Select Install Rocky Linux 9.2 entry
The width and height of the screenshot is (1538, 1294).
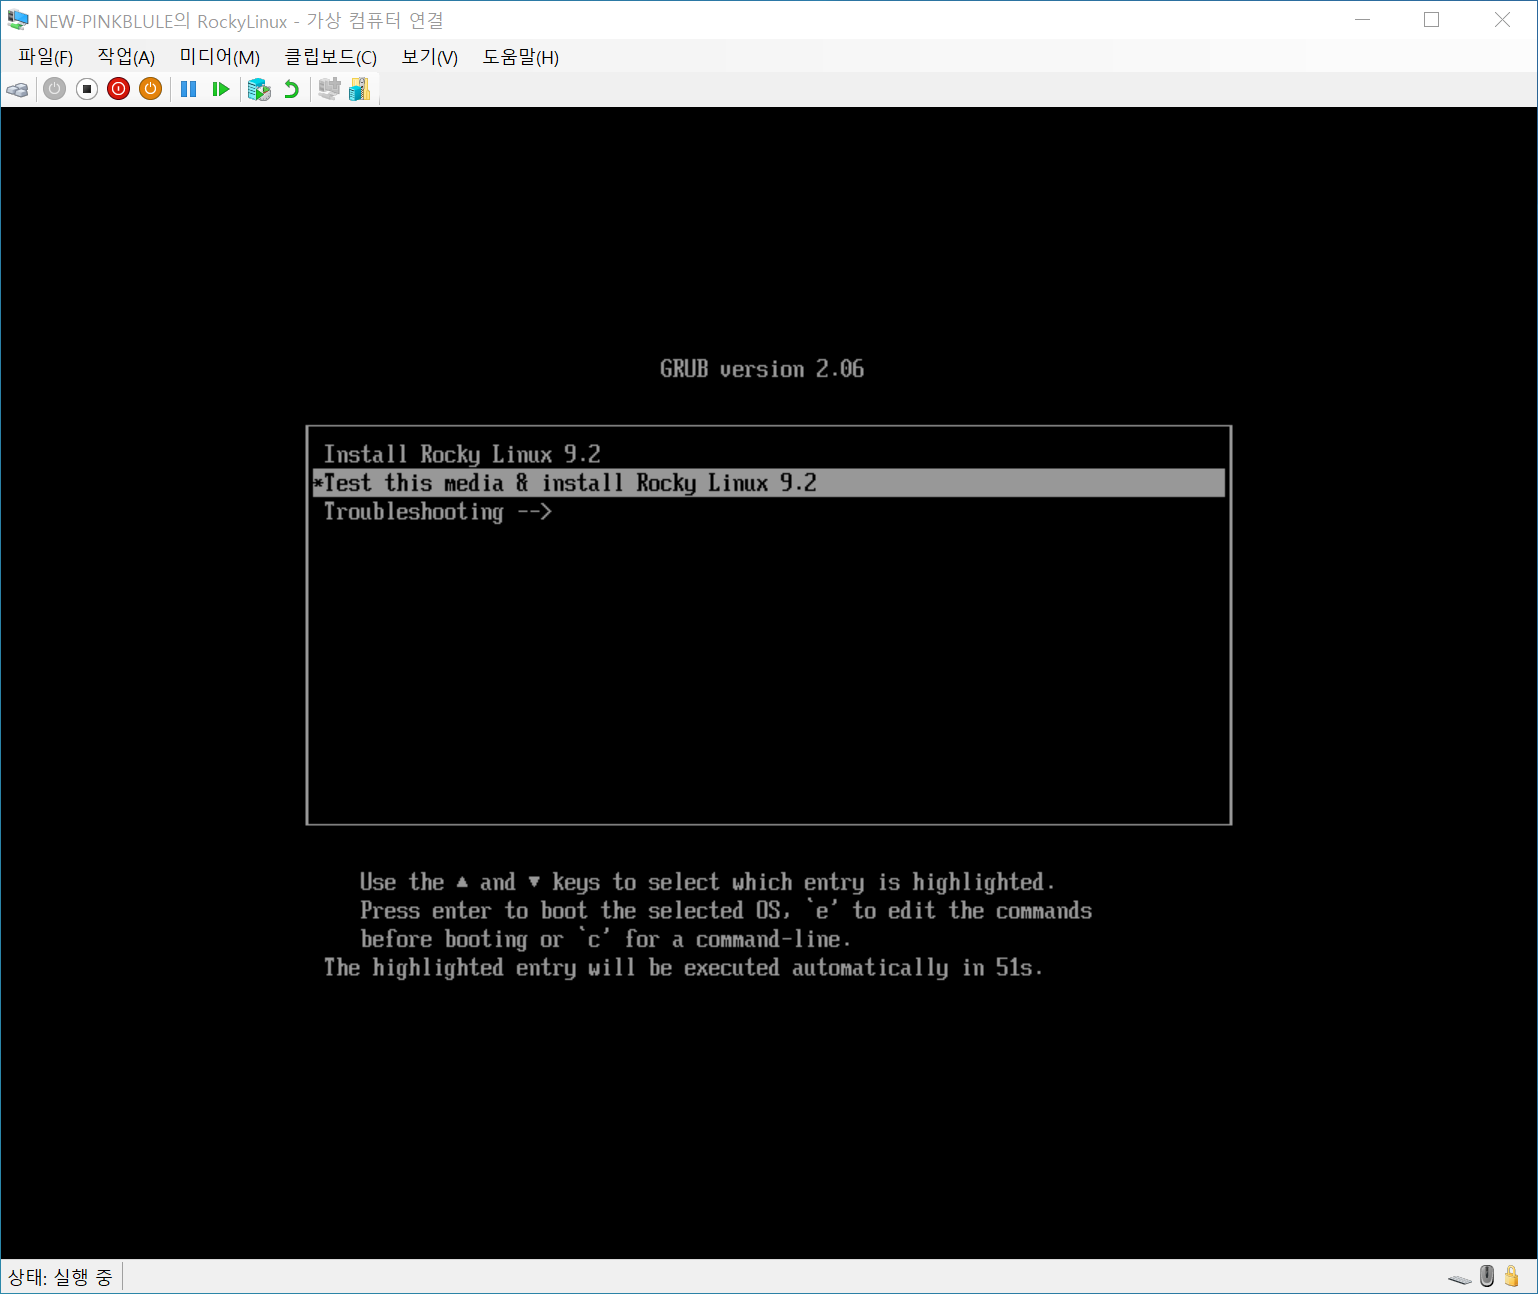point(768,454)
